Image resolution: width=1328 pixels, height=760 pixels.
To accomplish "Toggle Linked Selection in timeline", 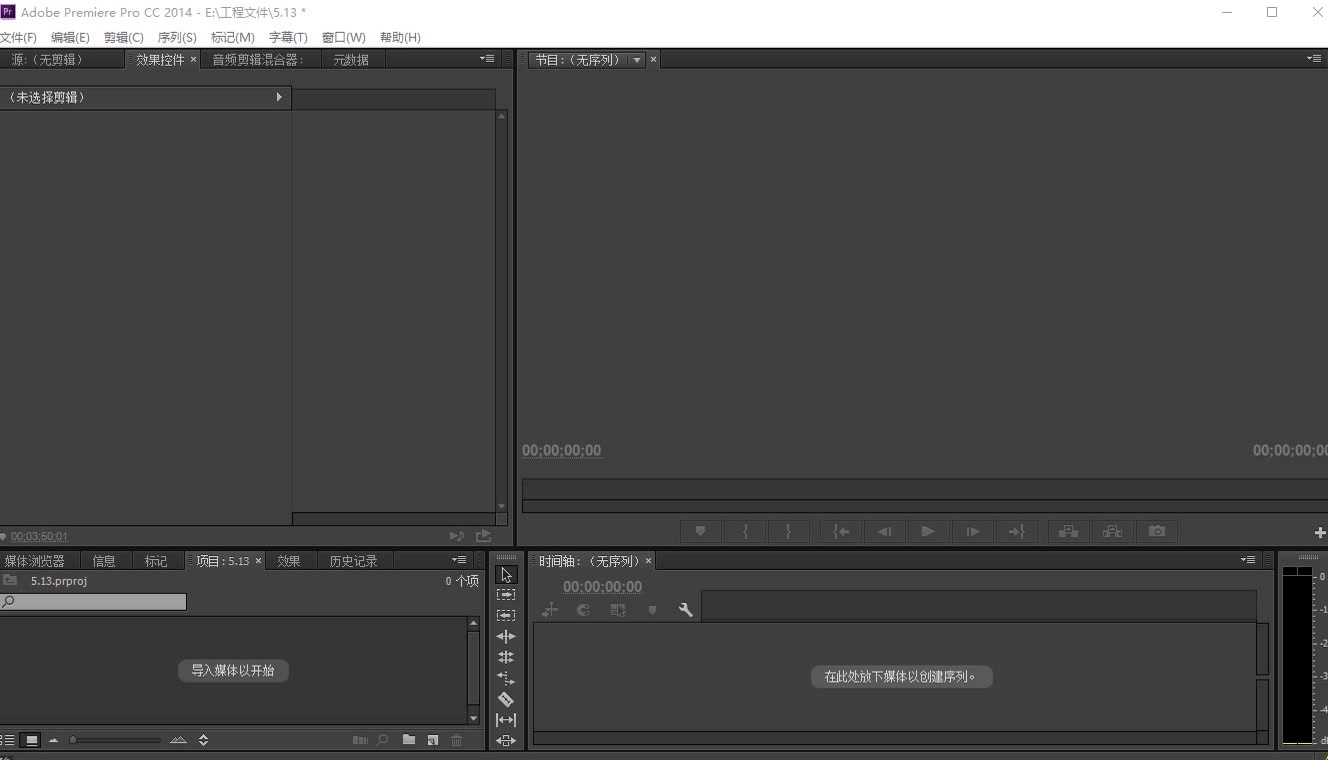I will tap(618, 609).
